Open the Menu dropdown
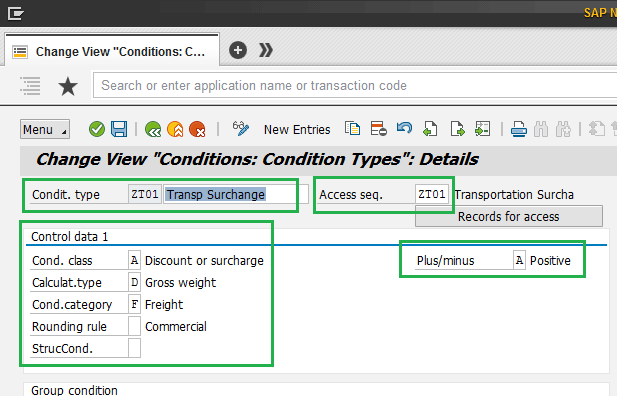Viewport: 617px width, 396px height. [x=45, y=129]
